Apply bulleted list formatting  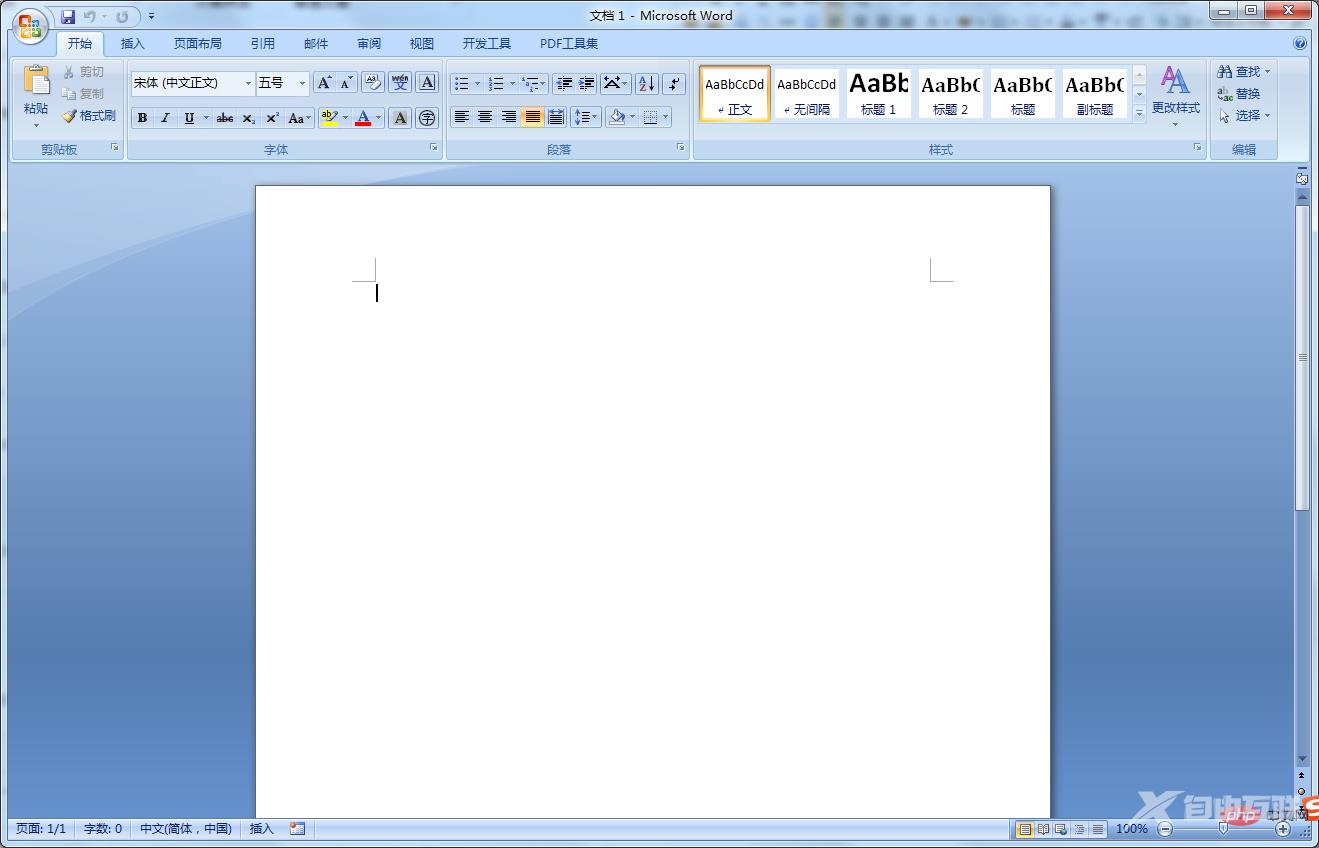[461, 84]
